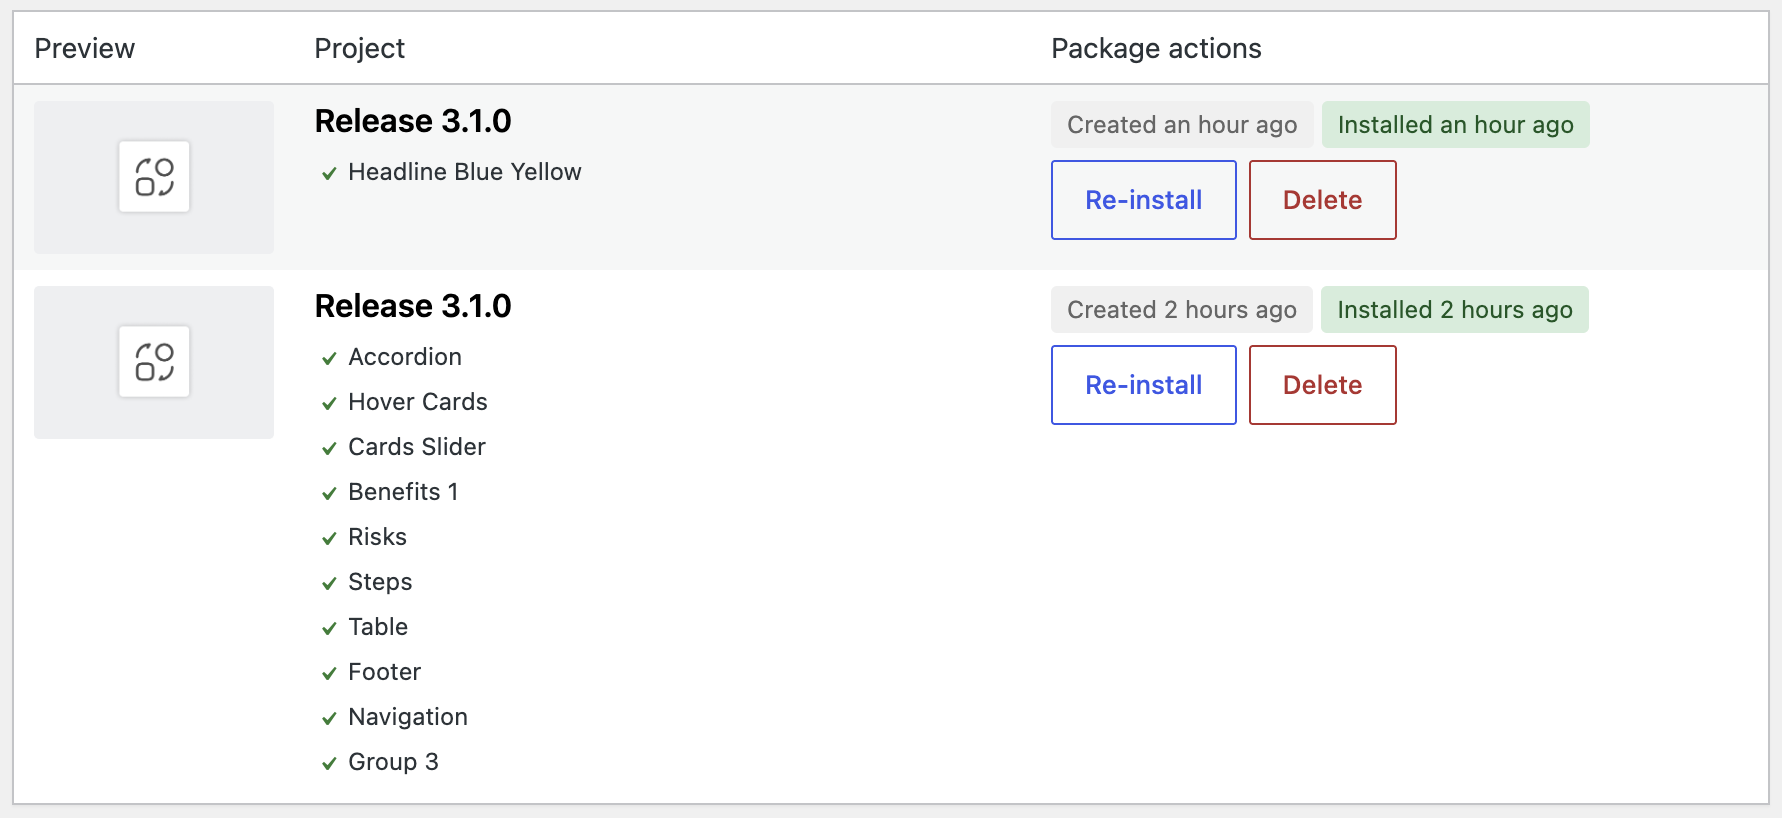The image size is (1782, 818).
Task: Delete the package created 2 hours ago
Action: point(1323,385)
